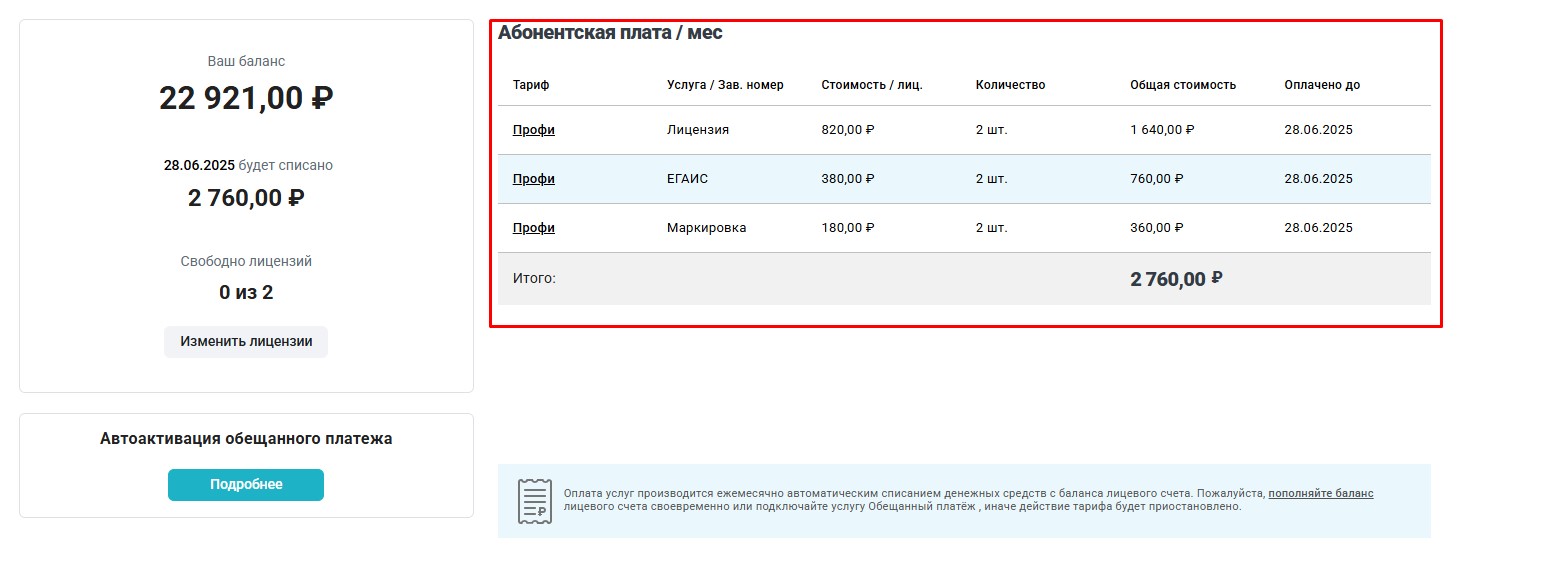The height and width of the screenshot is (572, 1554).
Task: Open Профи tariff link in ЕГАИС row
Action: click(534, 179)
